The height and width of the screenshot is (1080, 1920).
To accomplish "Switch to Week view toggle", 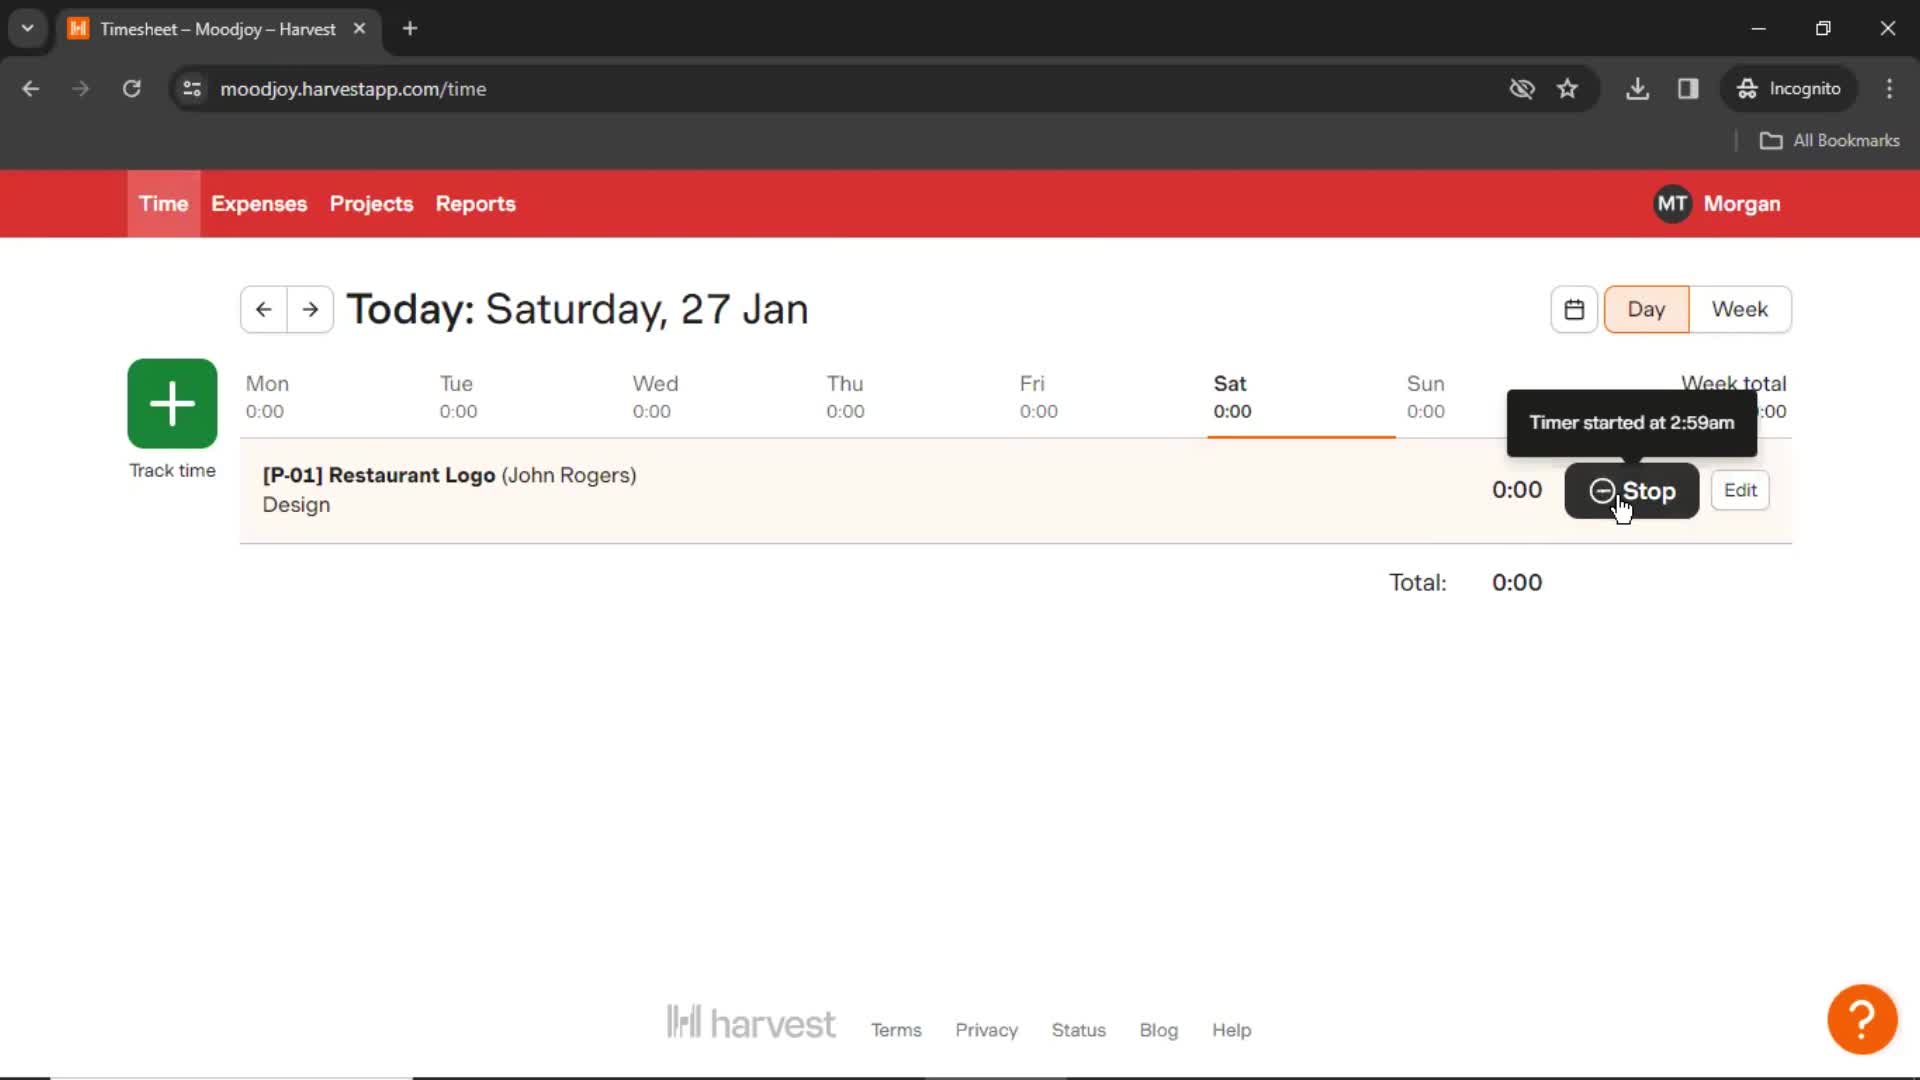I will (x=1739, y=309).
